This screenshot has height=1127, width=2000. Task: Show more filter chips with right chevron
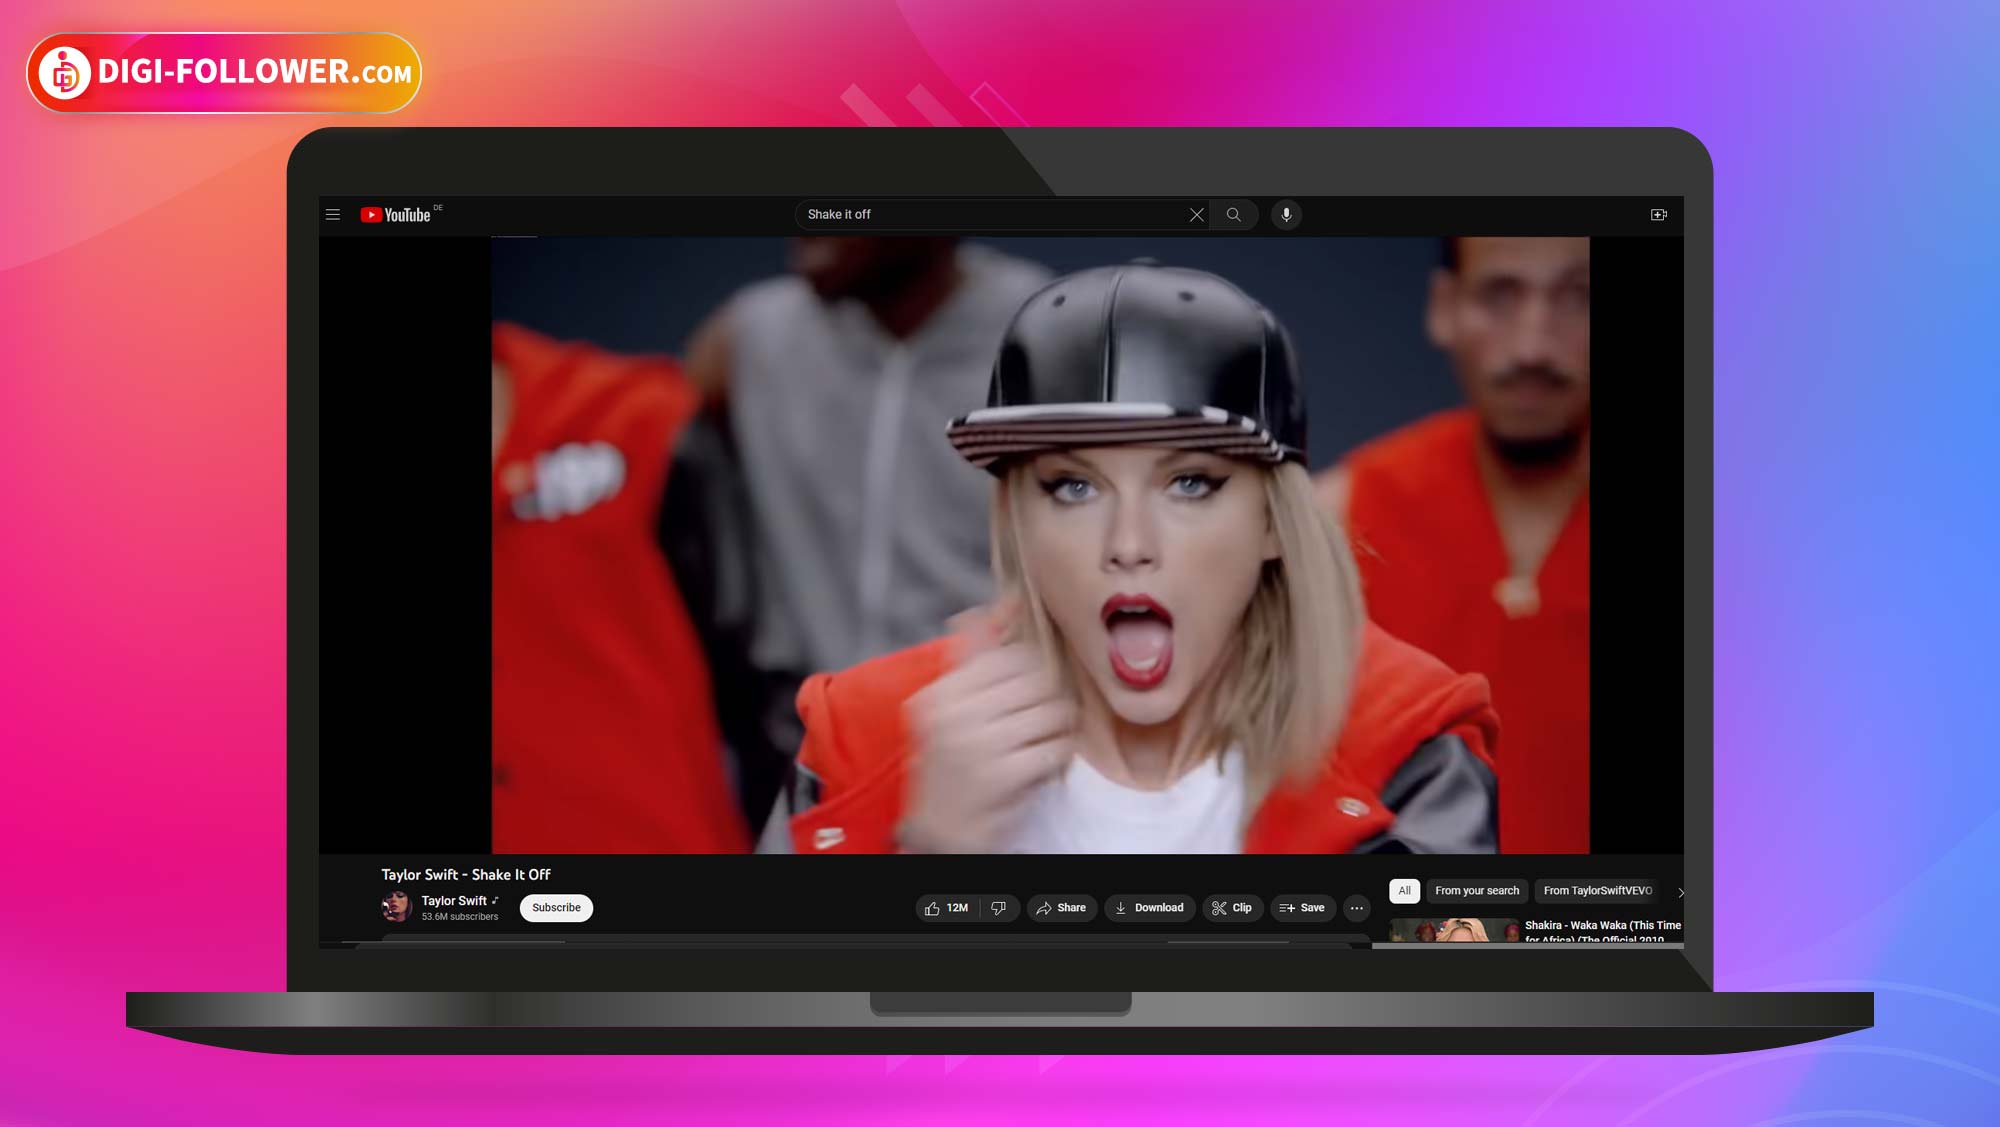coord(1681,892)
